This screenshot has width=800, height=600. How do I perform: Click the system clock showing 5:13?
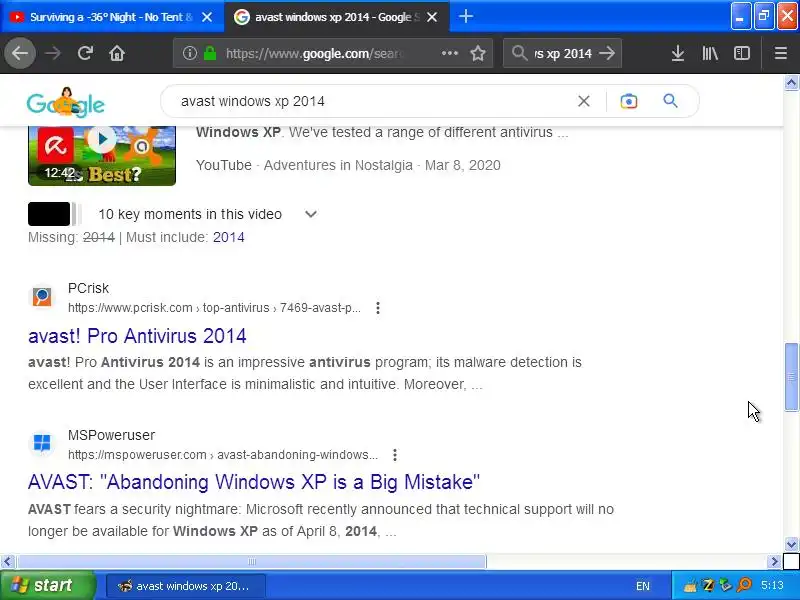[x=772, y=585]
